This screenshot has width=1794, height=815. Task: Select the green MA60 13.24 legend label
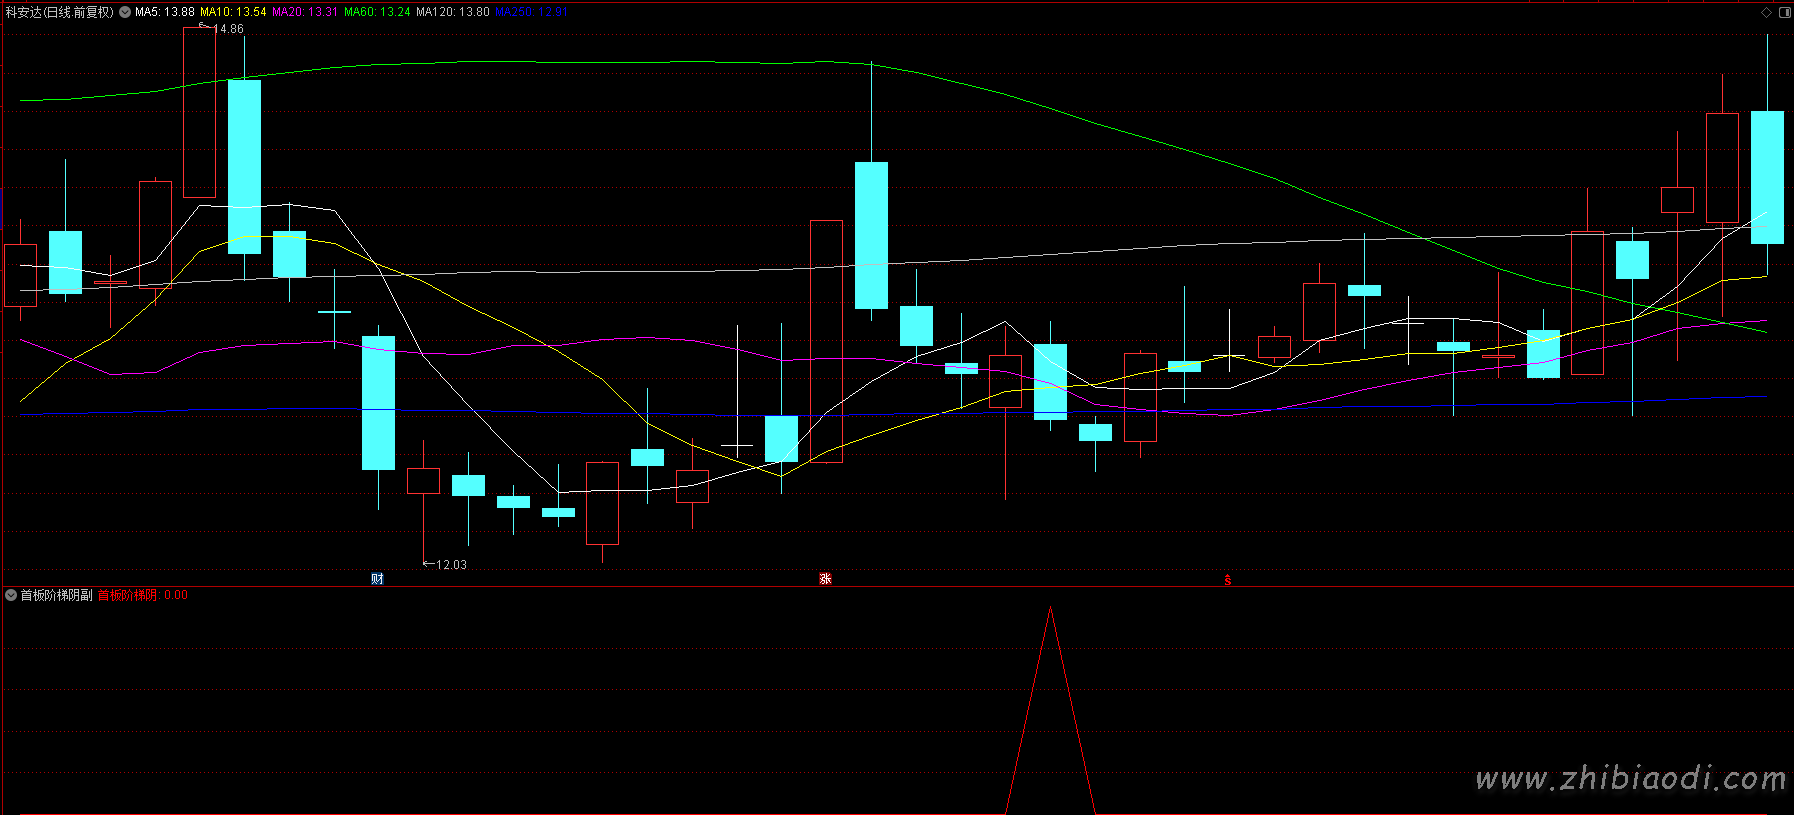coord(377,12)
